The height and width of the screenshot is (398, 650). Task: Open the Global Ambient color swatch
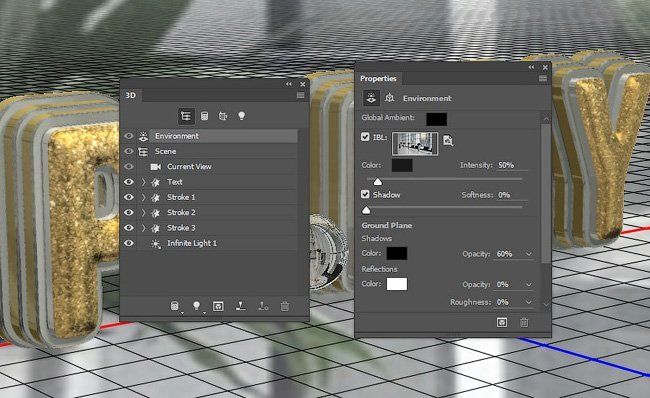[x=437, y=119]
